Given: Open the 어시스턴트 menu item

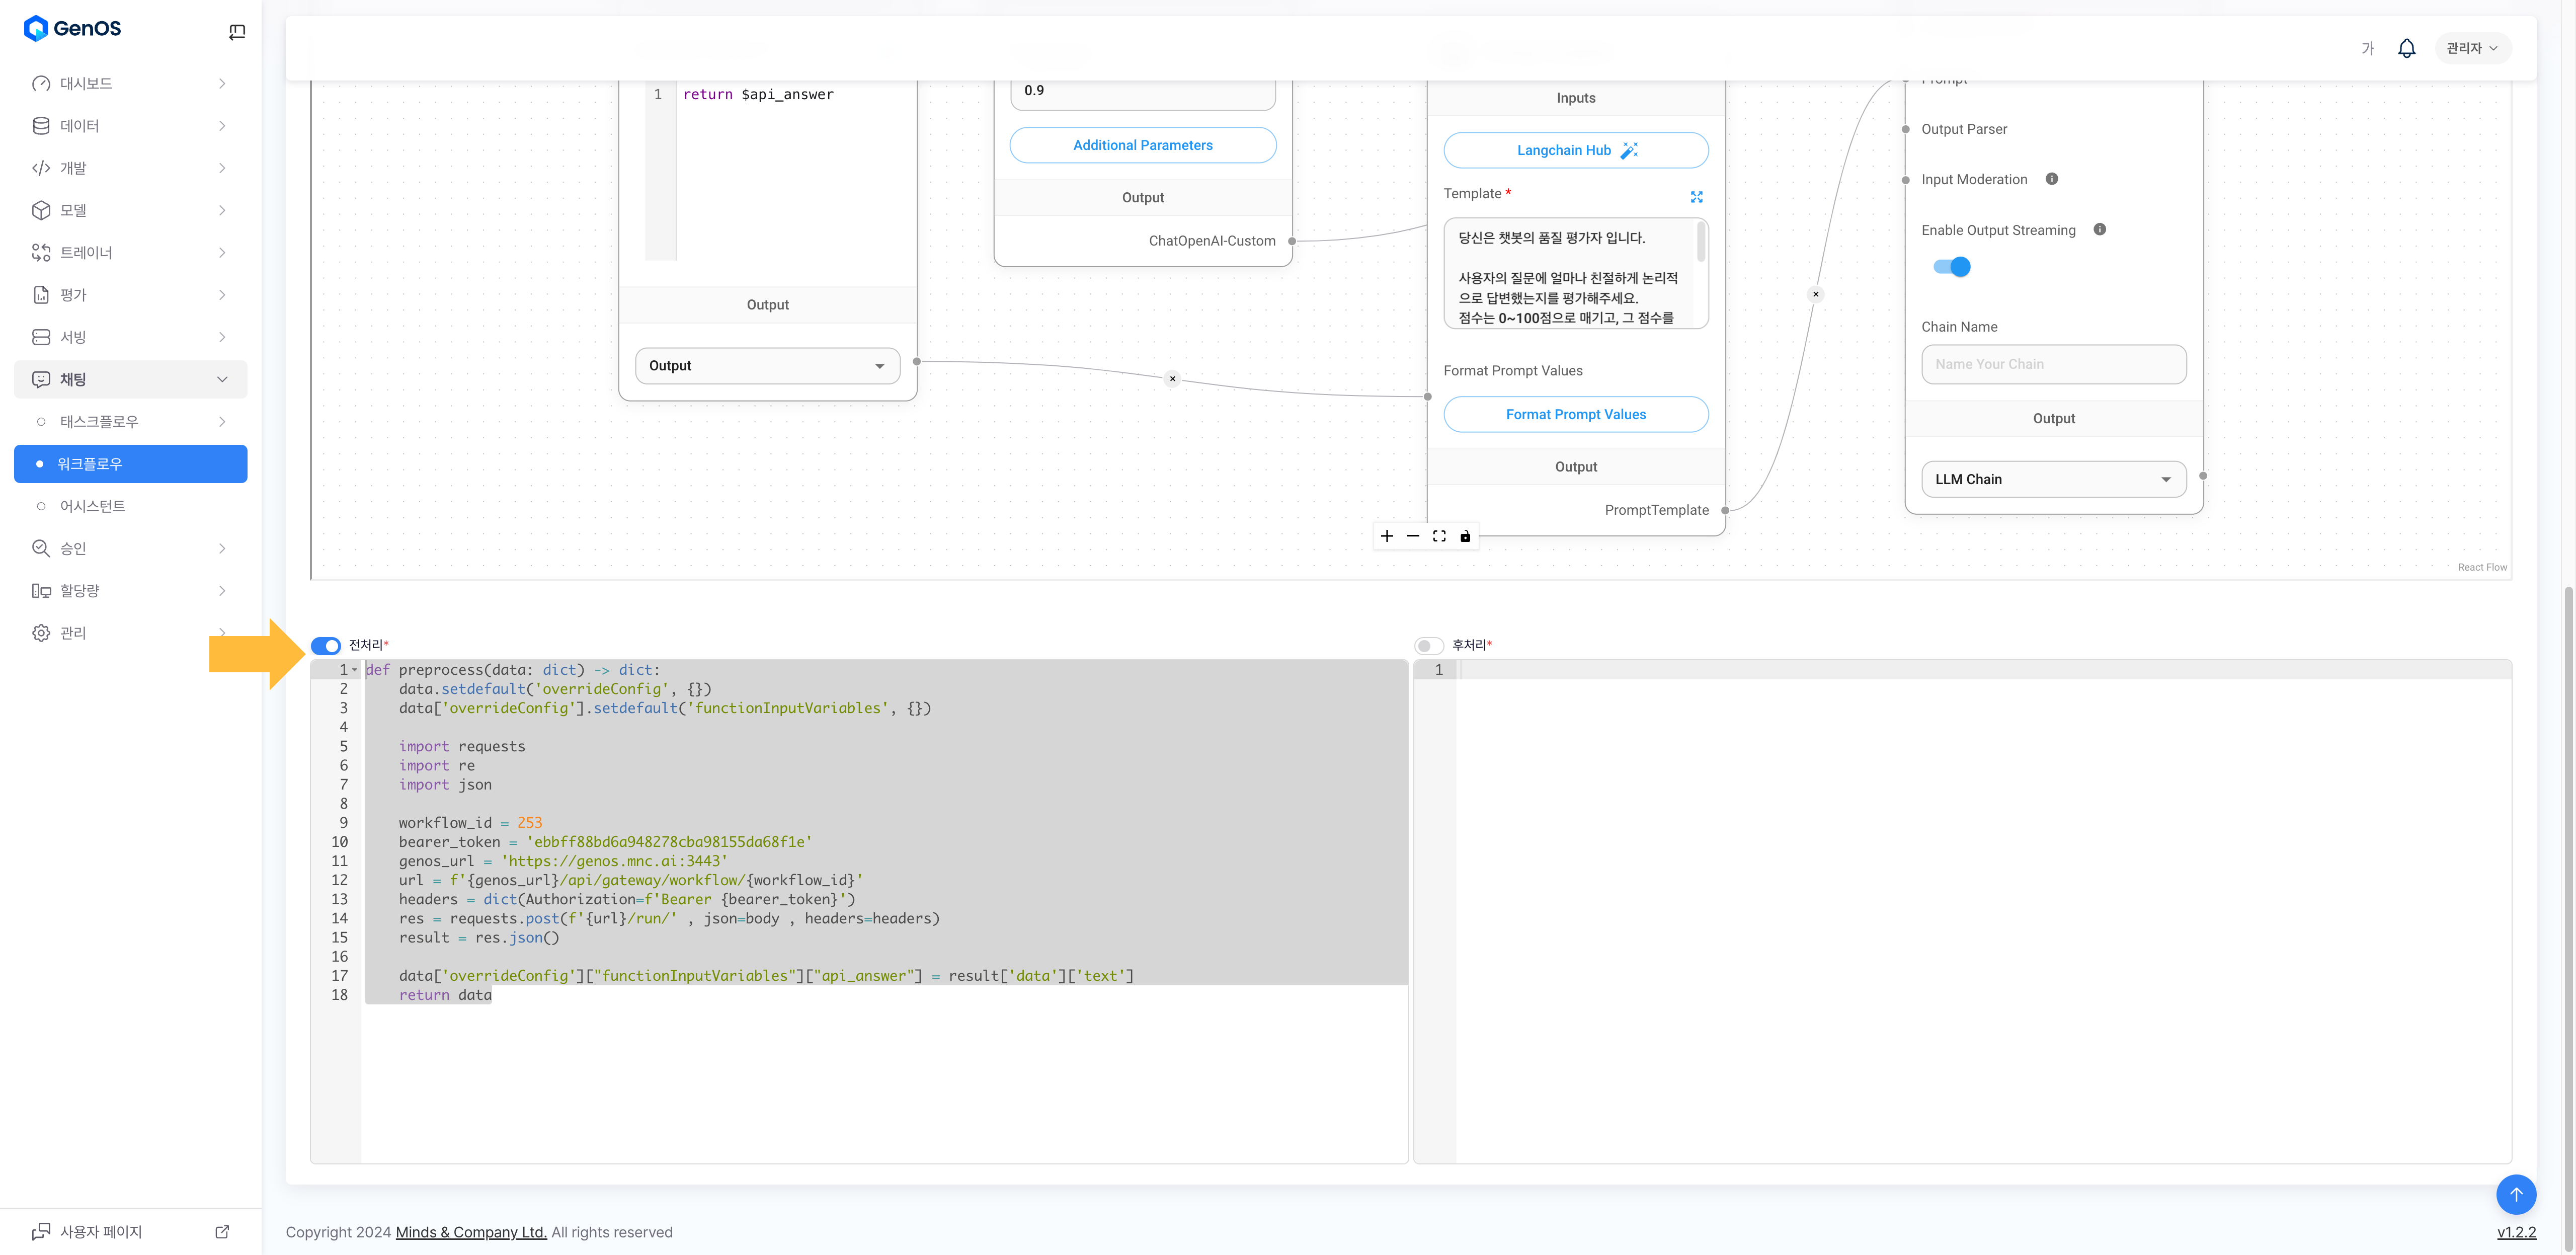Looking at the screenshot, I should pyautogui.click(x=92, y=506).
